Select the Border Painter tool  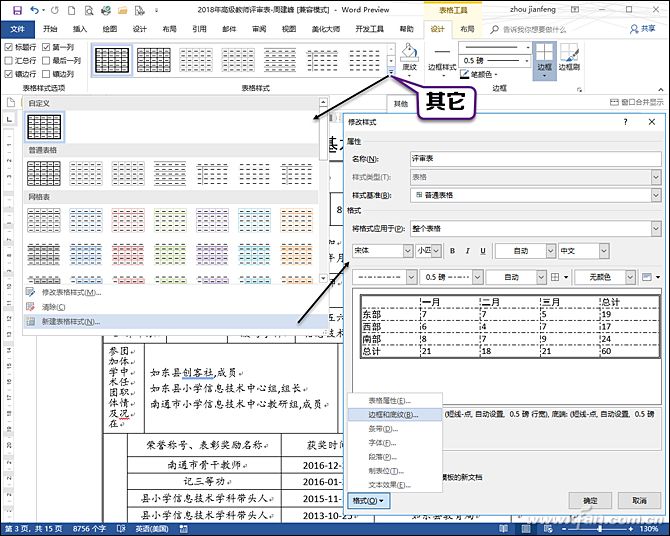tap(569, 57)
